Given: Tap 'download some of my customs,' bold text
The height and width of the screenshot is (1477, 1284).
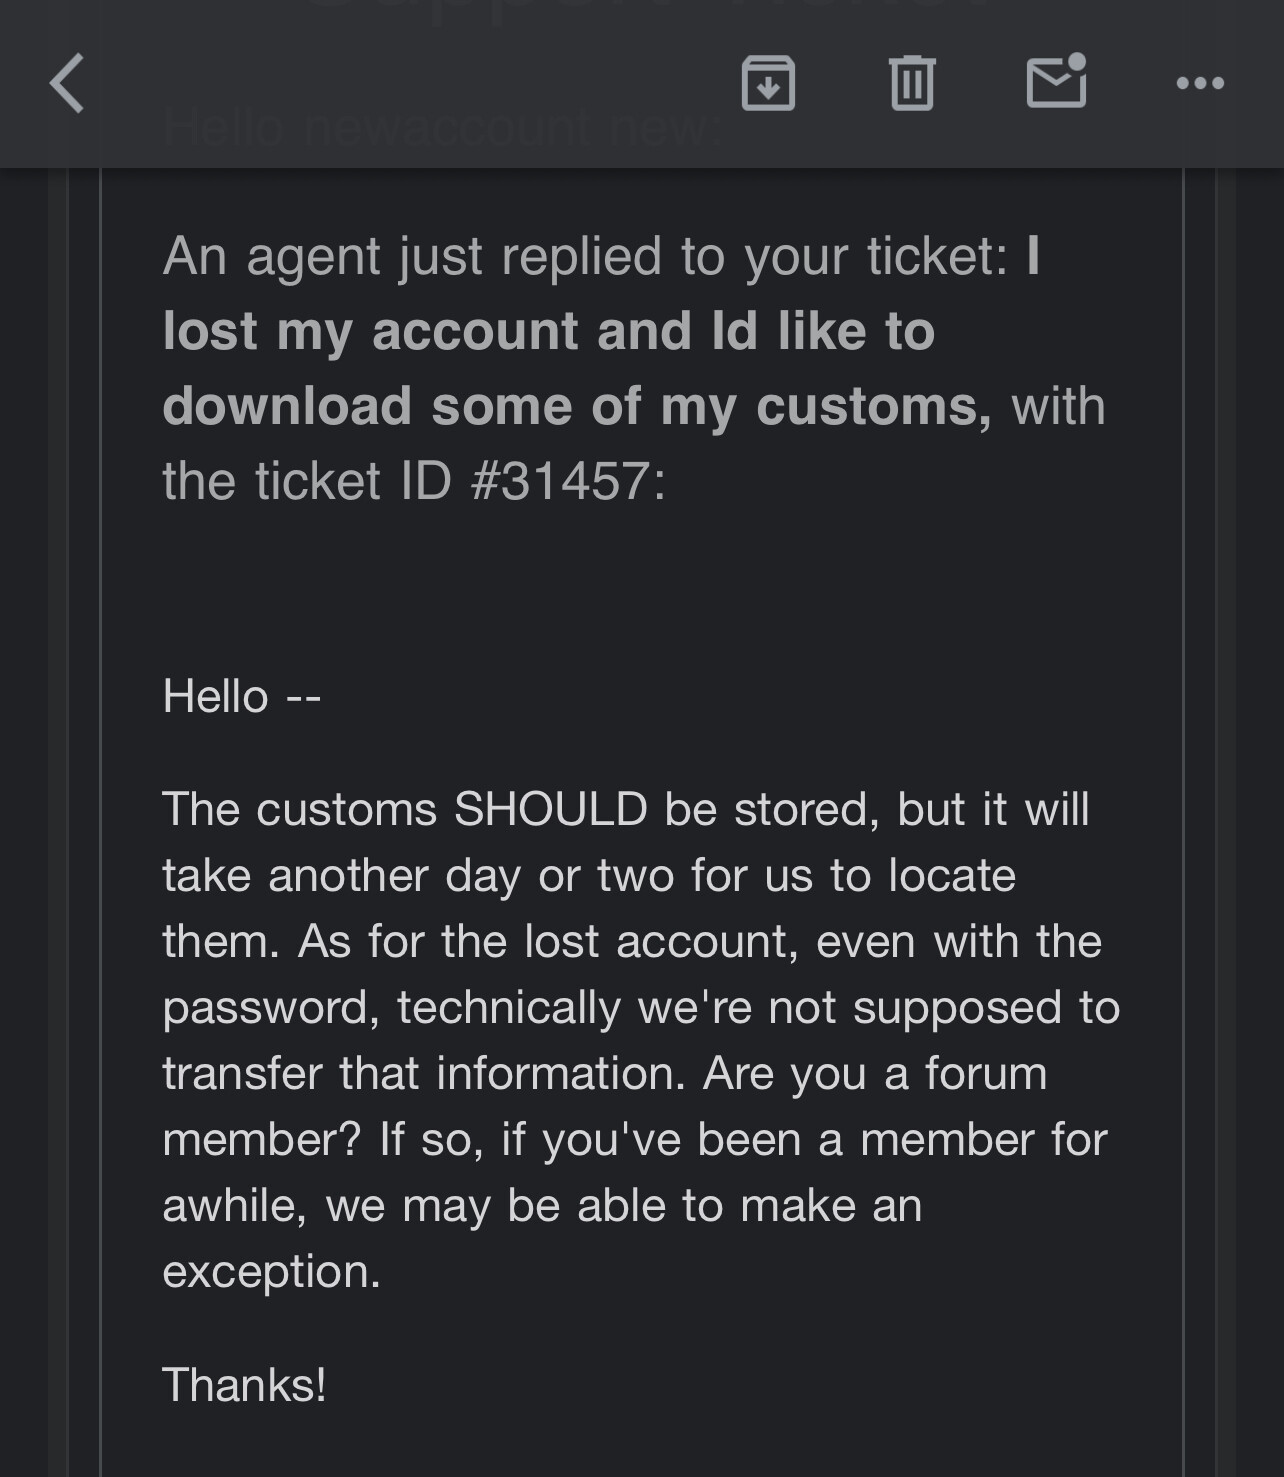Looking at the screenshot, I should (x=577, y=407).
